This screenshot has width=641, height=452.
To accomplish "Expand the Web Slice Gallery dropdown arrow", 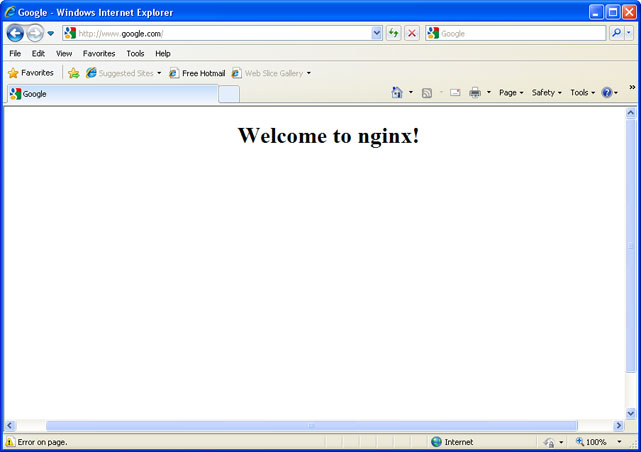I will click(309, 73).
